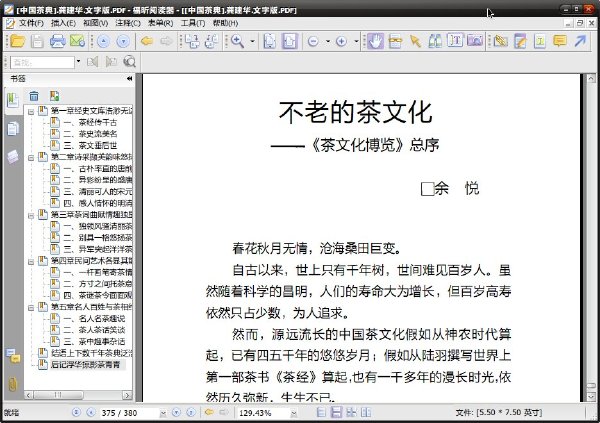Select the bookmark 二、茶史流美名
This screenshot has width=600, height=423.
tap(90, 134)
